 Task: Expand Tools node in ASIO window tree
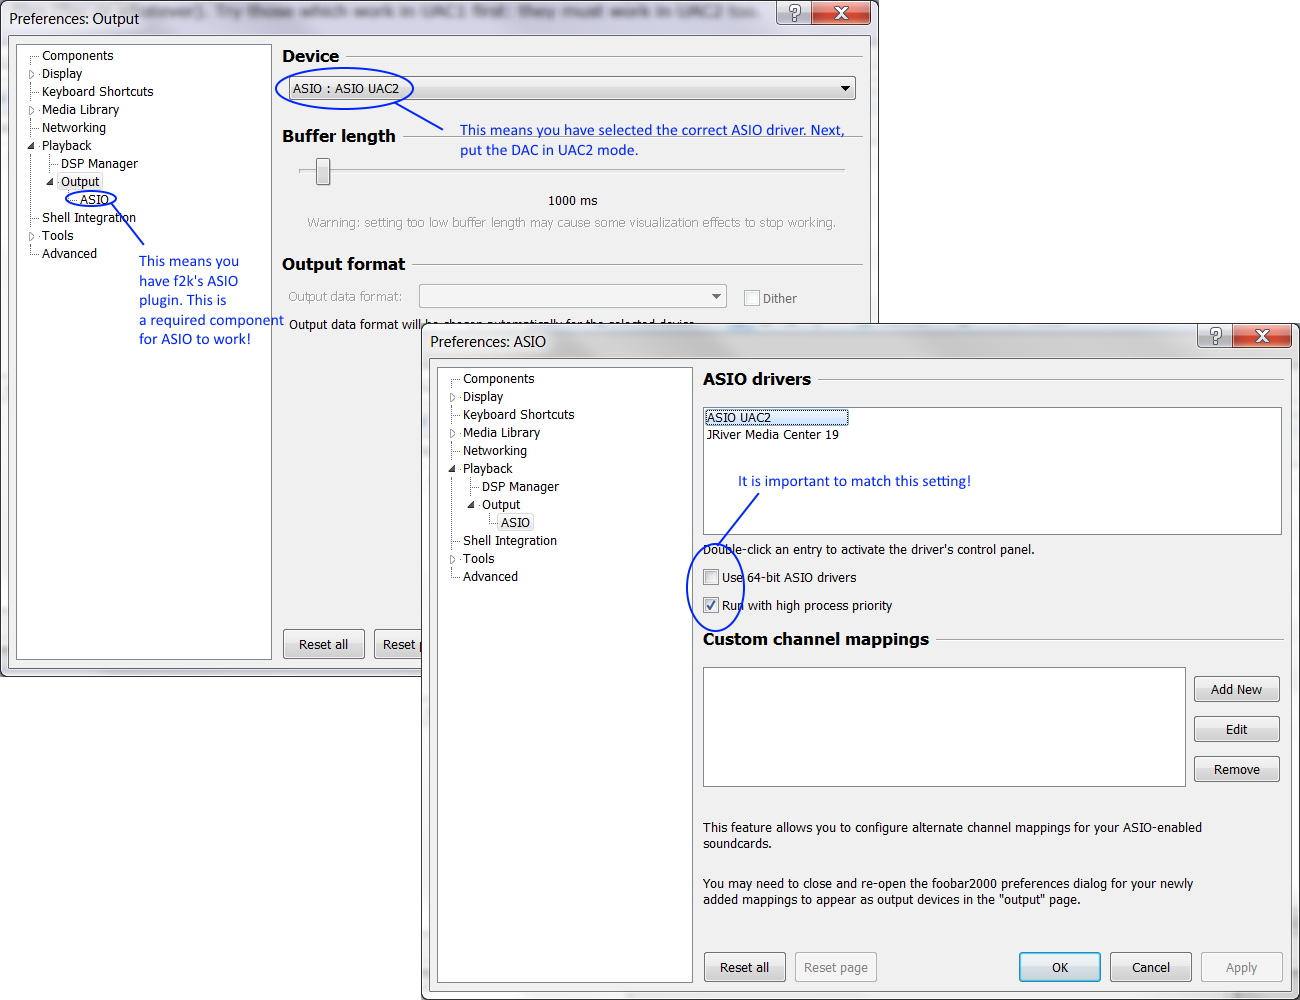pos(453,559)
